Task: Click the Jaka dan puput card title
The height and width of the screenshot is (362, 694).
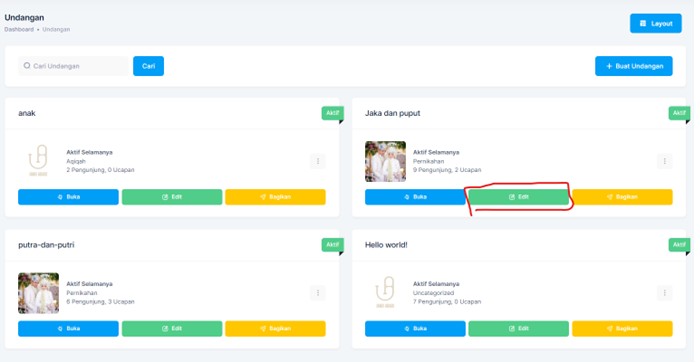Action: pos(393,113)
